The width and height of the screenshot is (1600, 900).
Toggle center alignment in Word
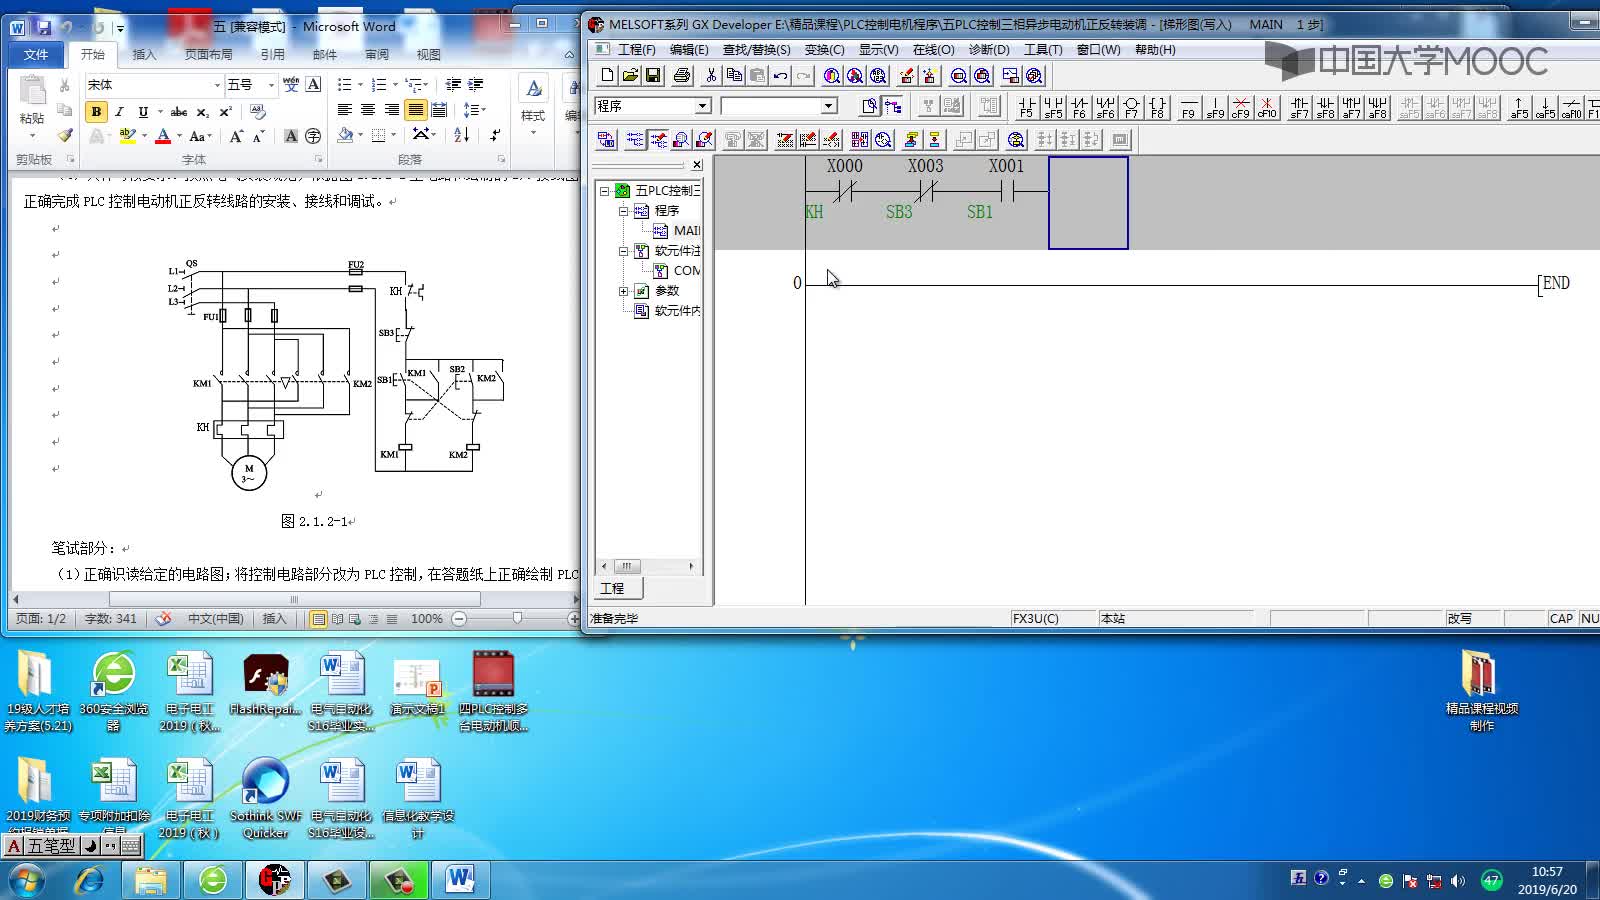point(368,110)
